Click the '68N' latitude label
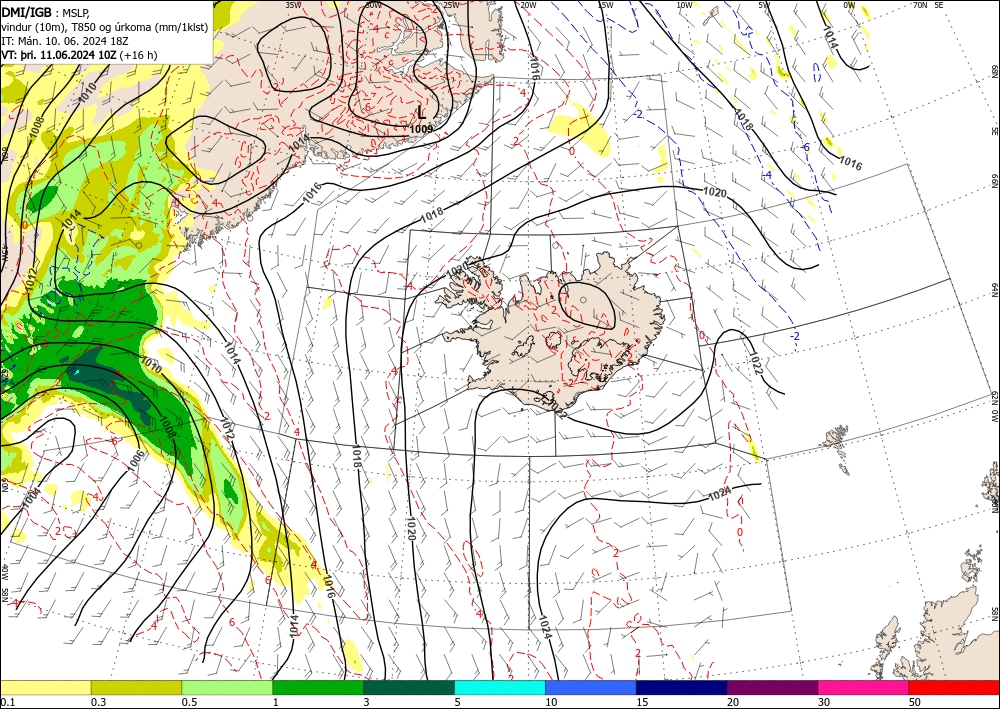 coord(994,71)
